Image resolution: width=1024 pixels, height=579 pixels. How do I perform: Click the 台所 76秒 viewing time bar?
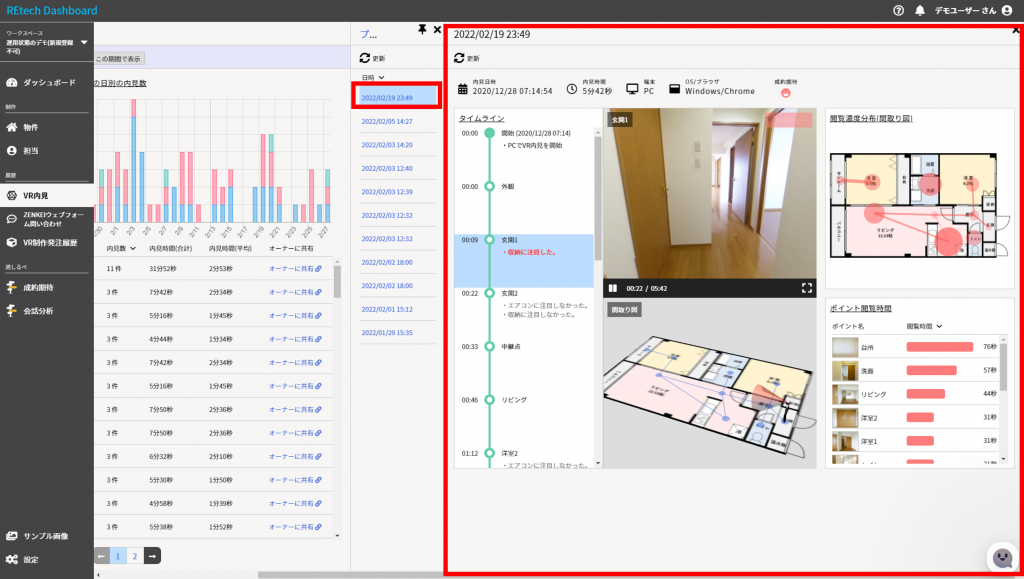[x=940, y=347]
